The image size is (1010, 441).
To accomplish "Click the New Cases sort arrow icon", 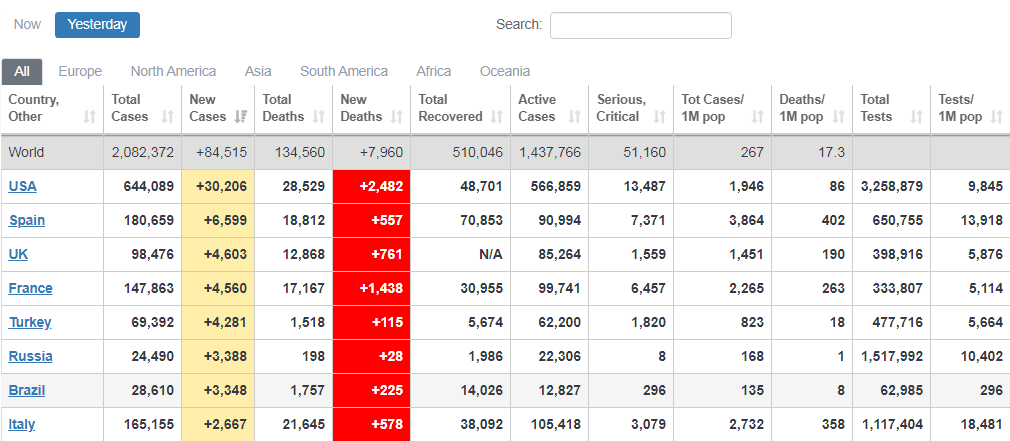I will (x=240, y=117).
